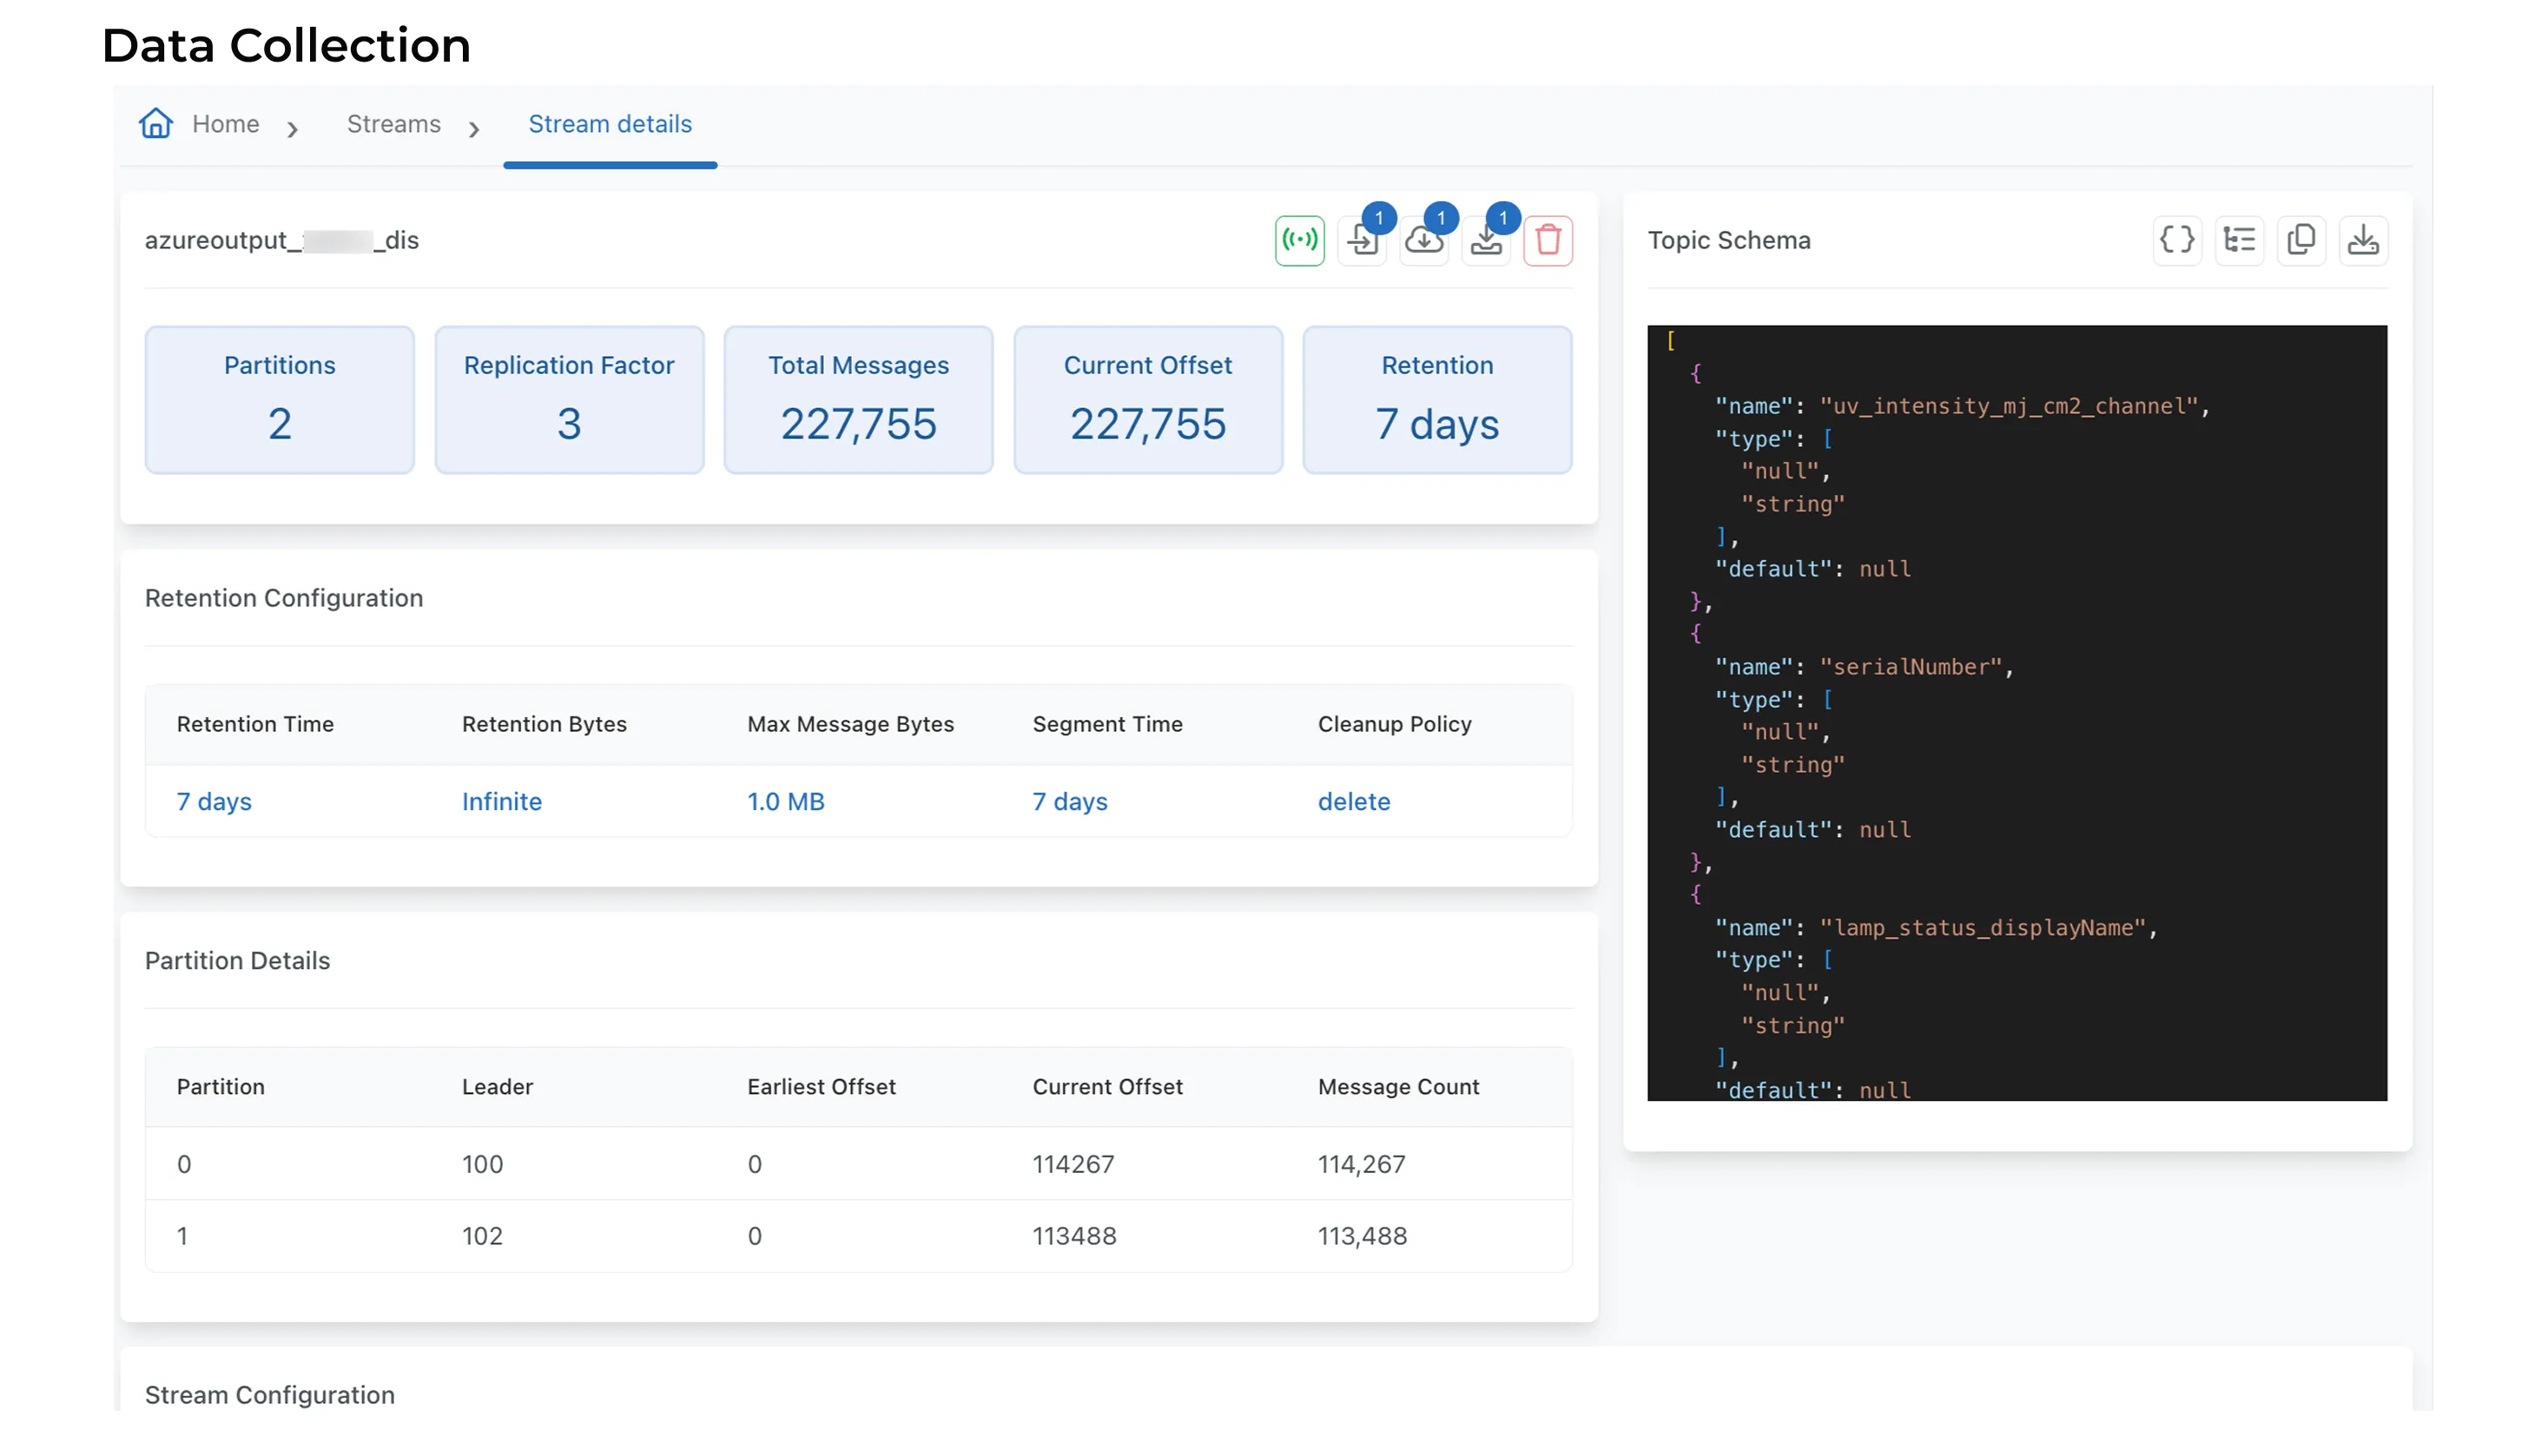Select the Stream details tab
This screenshot has height=1456, width=2548.
point(609,124)
